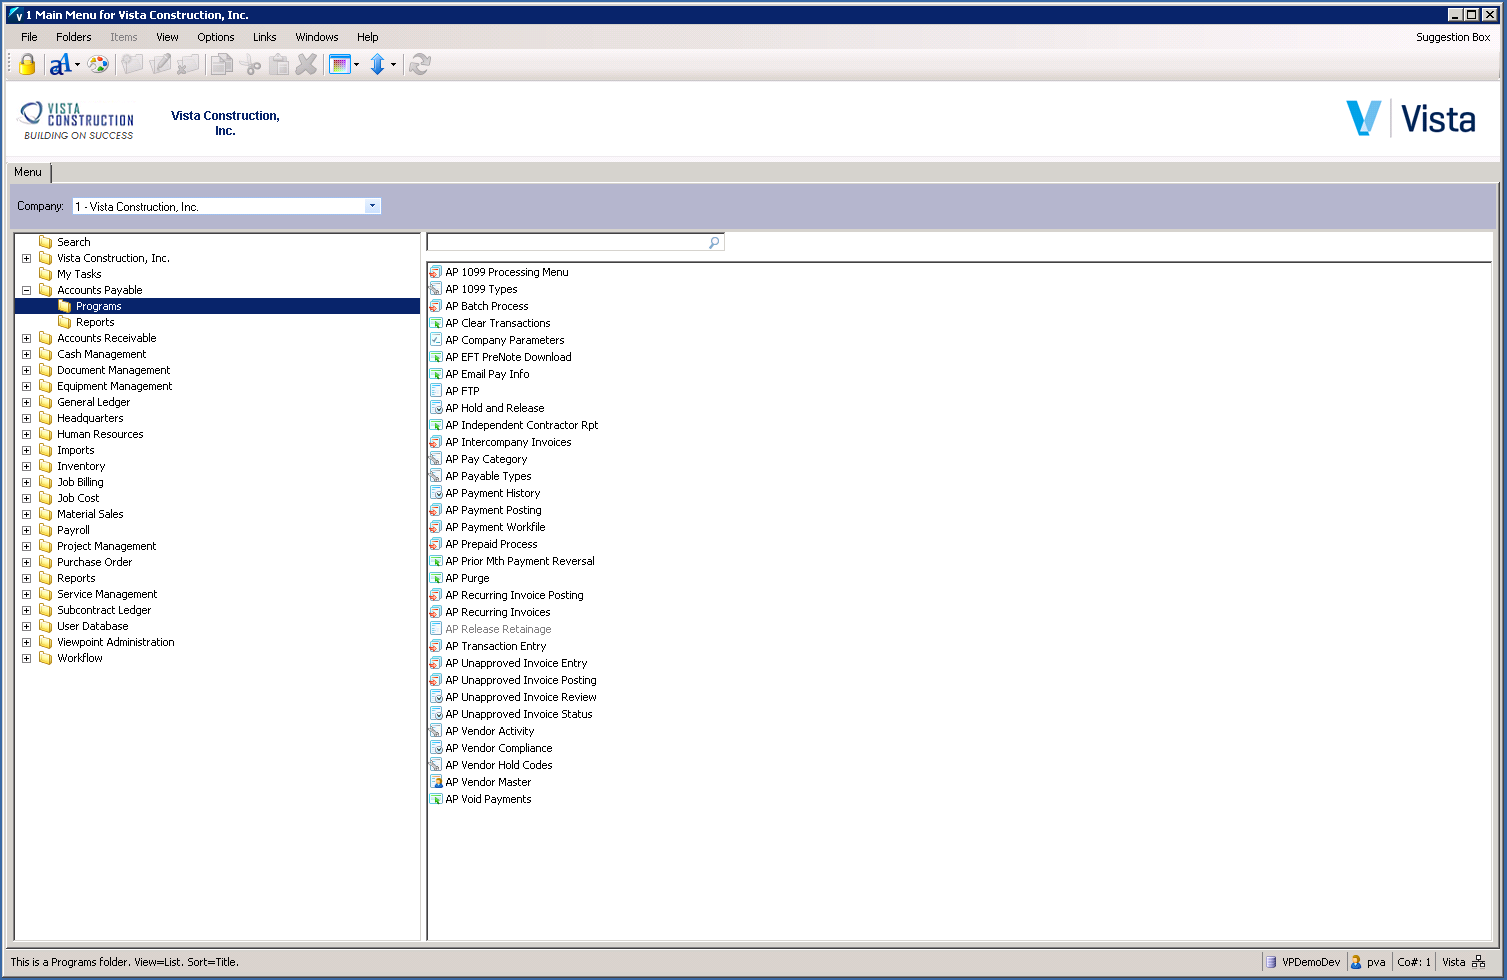Click the AP Vendor Master program icon
This screenshot has width=1507, height=980.
436,782
